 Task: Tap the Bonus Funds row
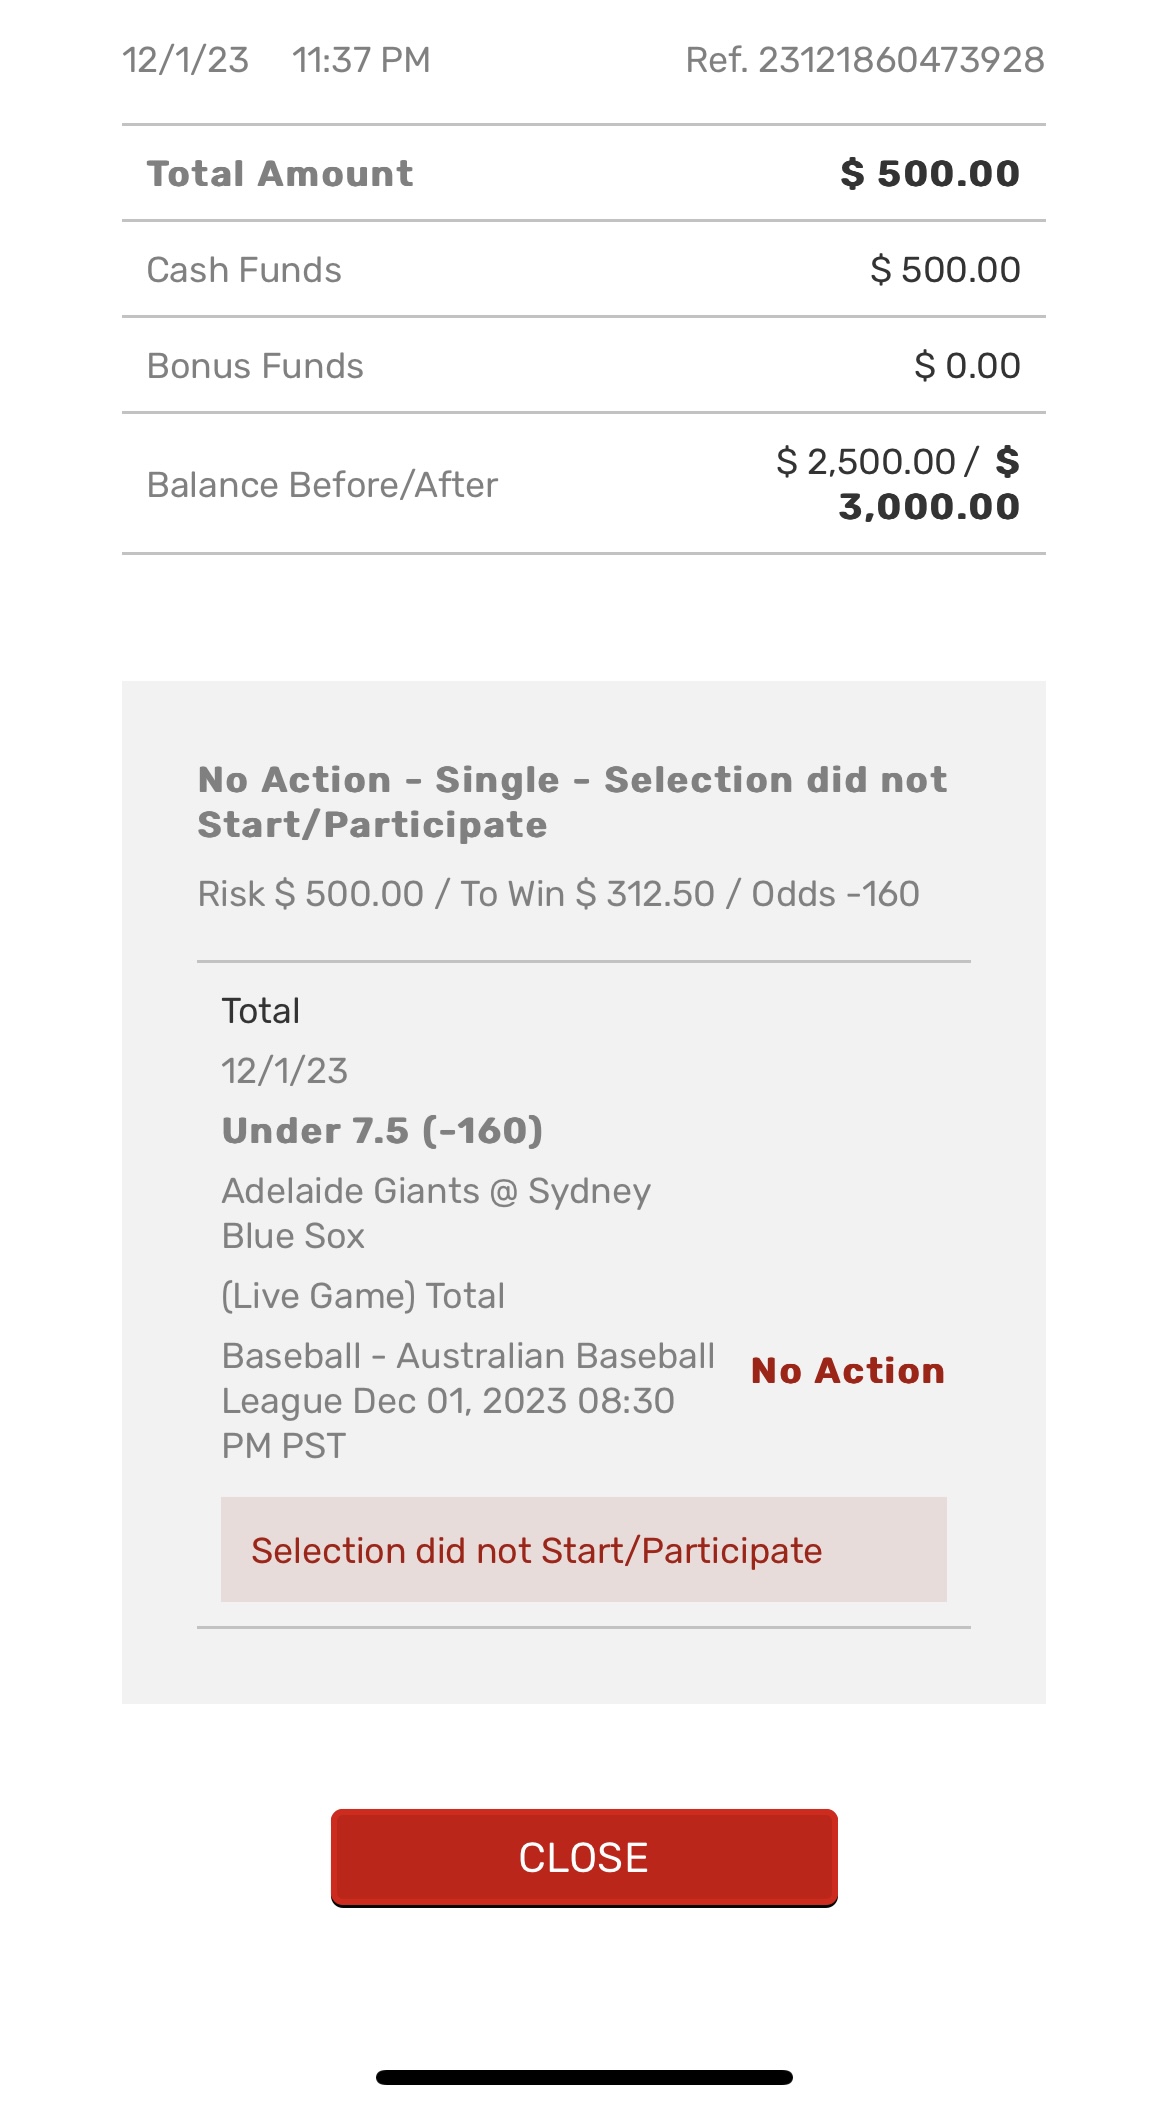click(583, 366)
